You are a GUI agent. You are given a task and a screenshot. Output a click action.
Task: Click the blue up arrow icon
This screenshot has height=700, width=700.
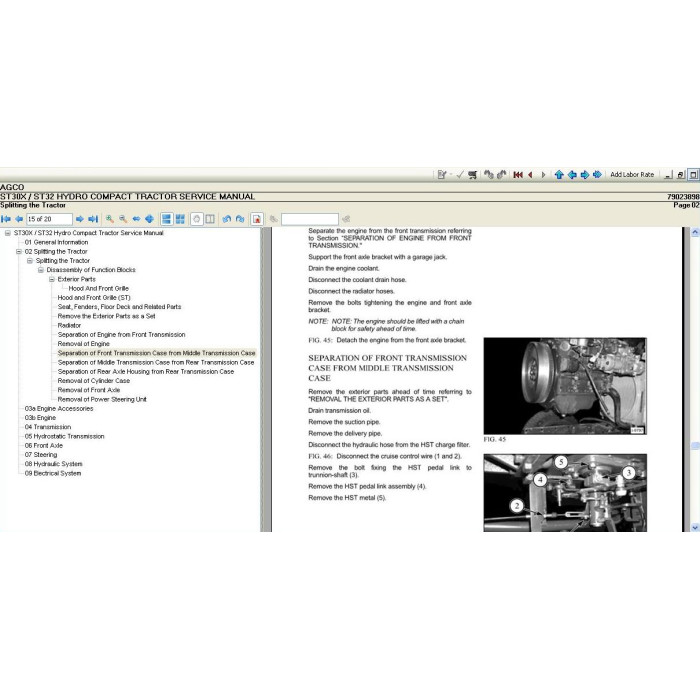pyautogui.click(x=559, y=175)
